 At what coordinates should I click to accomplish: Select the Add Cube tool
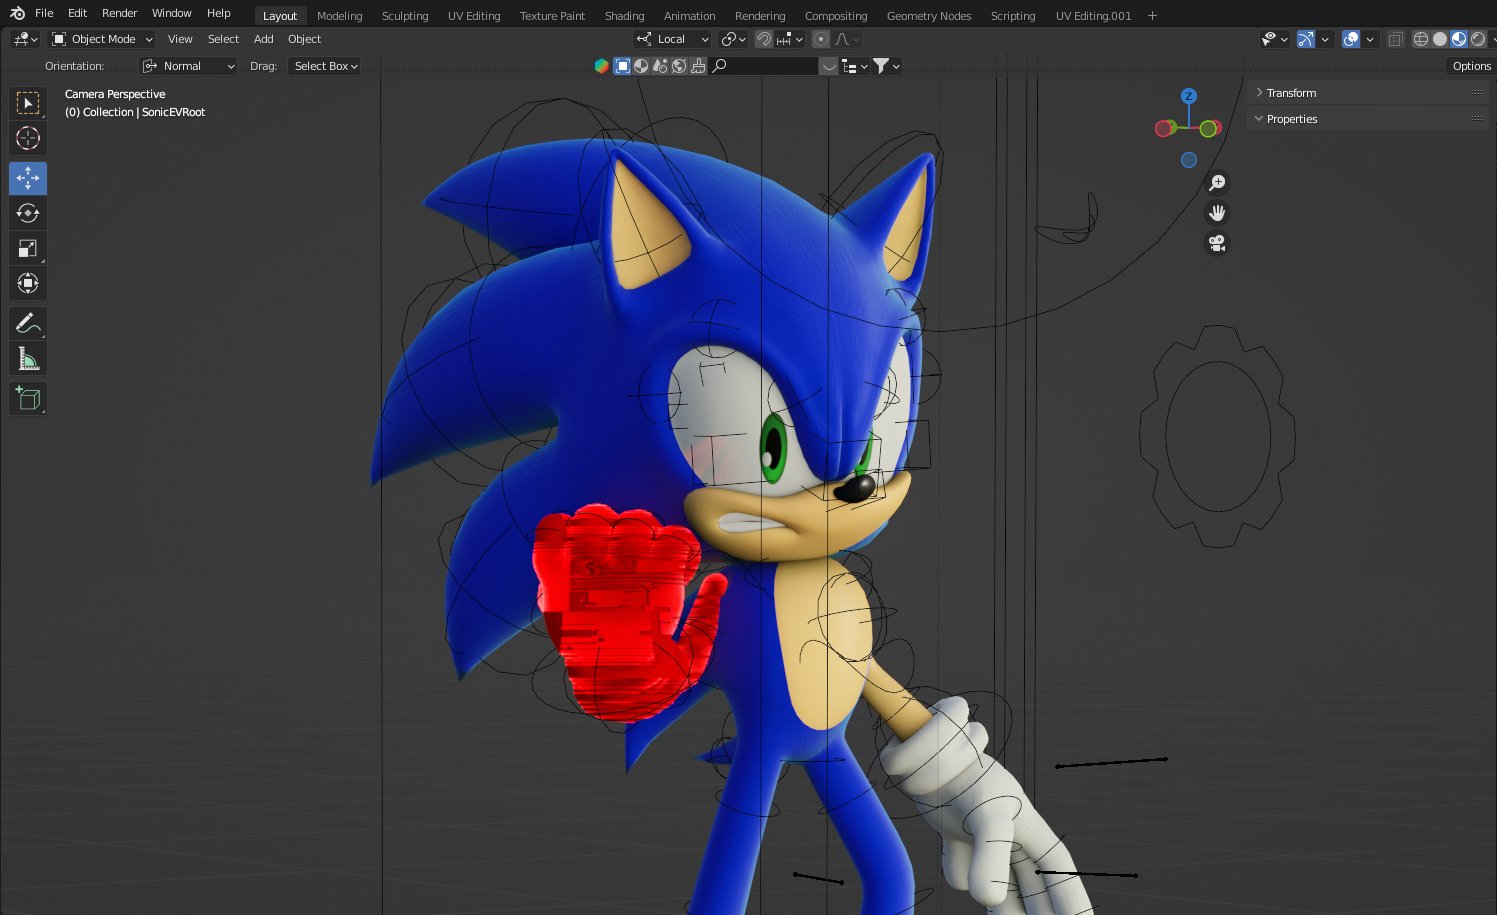(28, 398)
